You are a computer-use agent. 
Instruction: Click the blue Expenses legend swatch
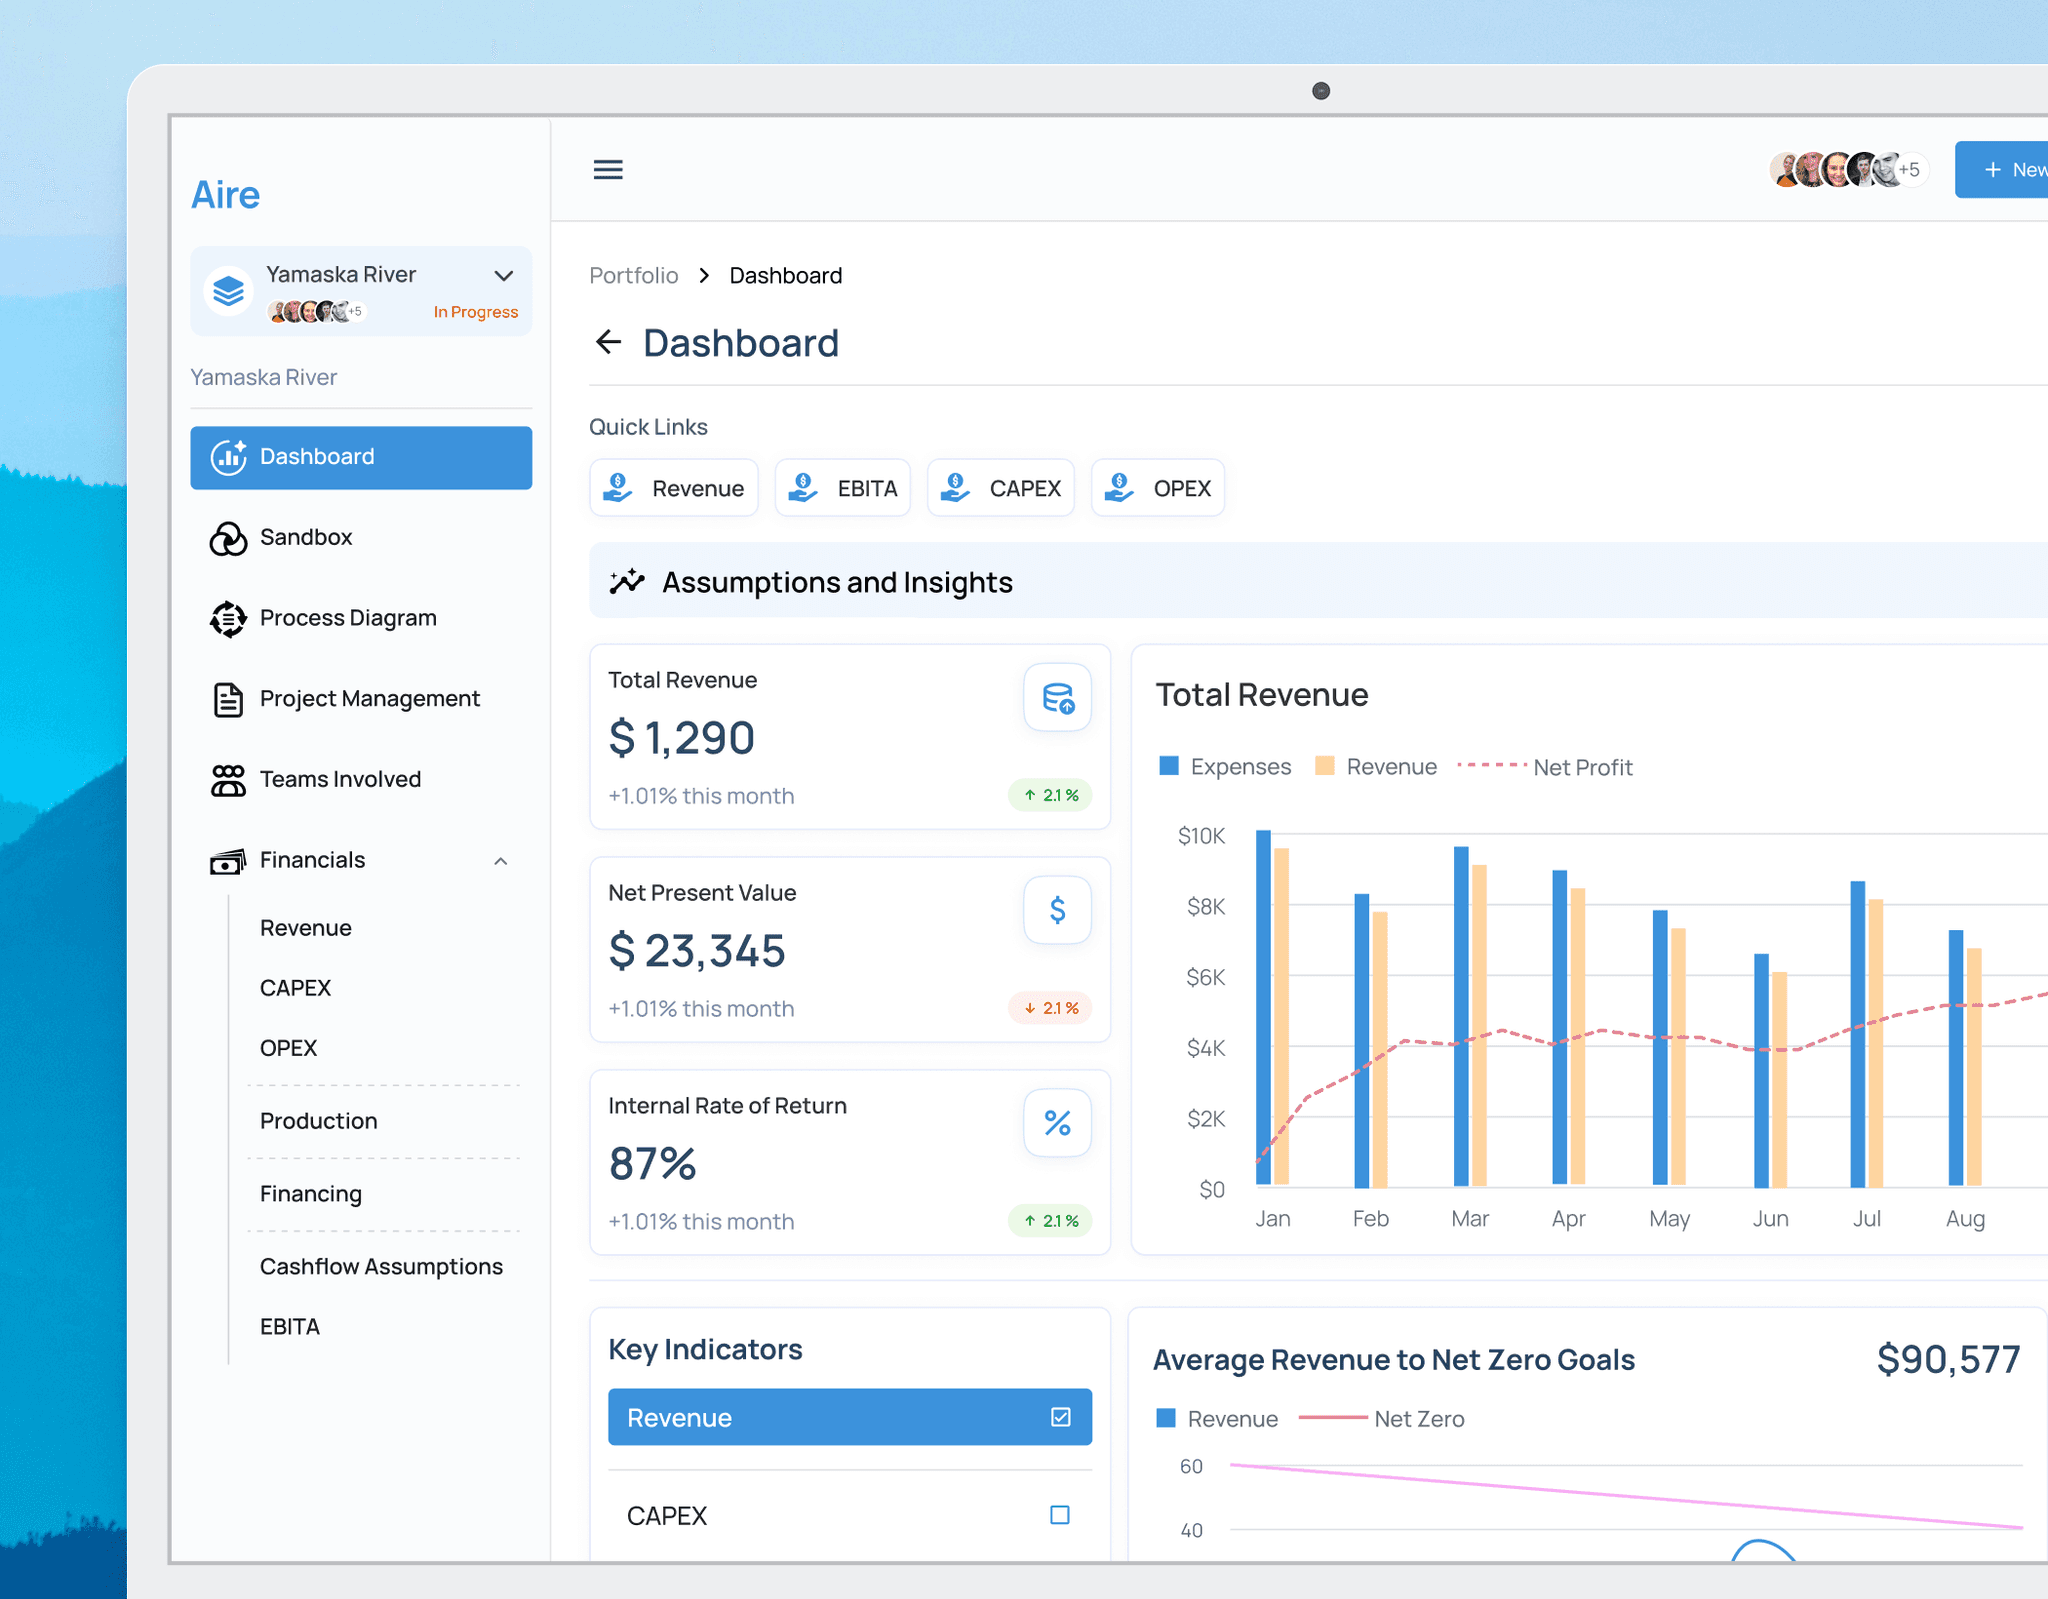tap(1168, 766)
